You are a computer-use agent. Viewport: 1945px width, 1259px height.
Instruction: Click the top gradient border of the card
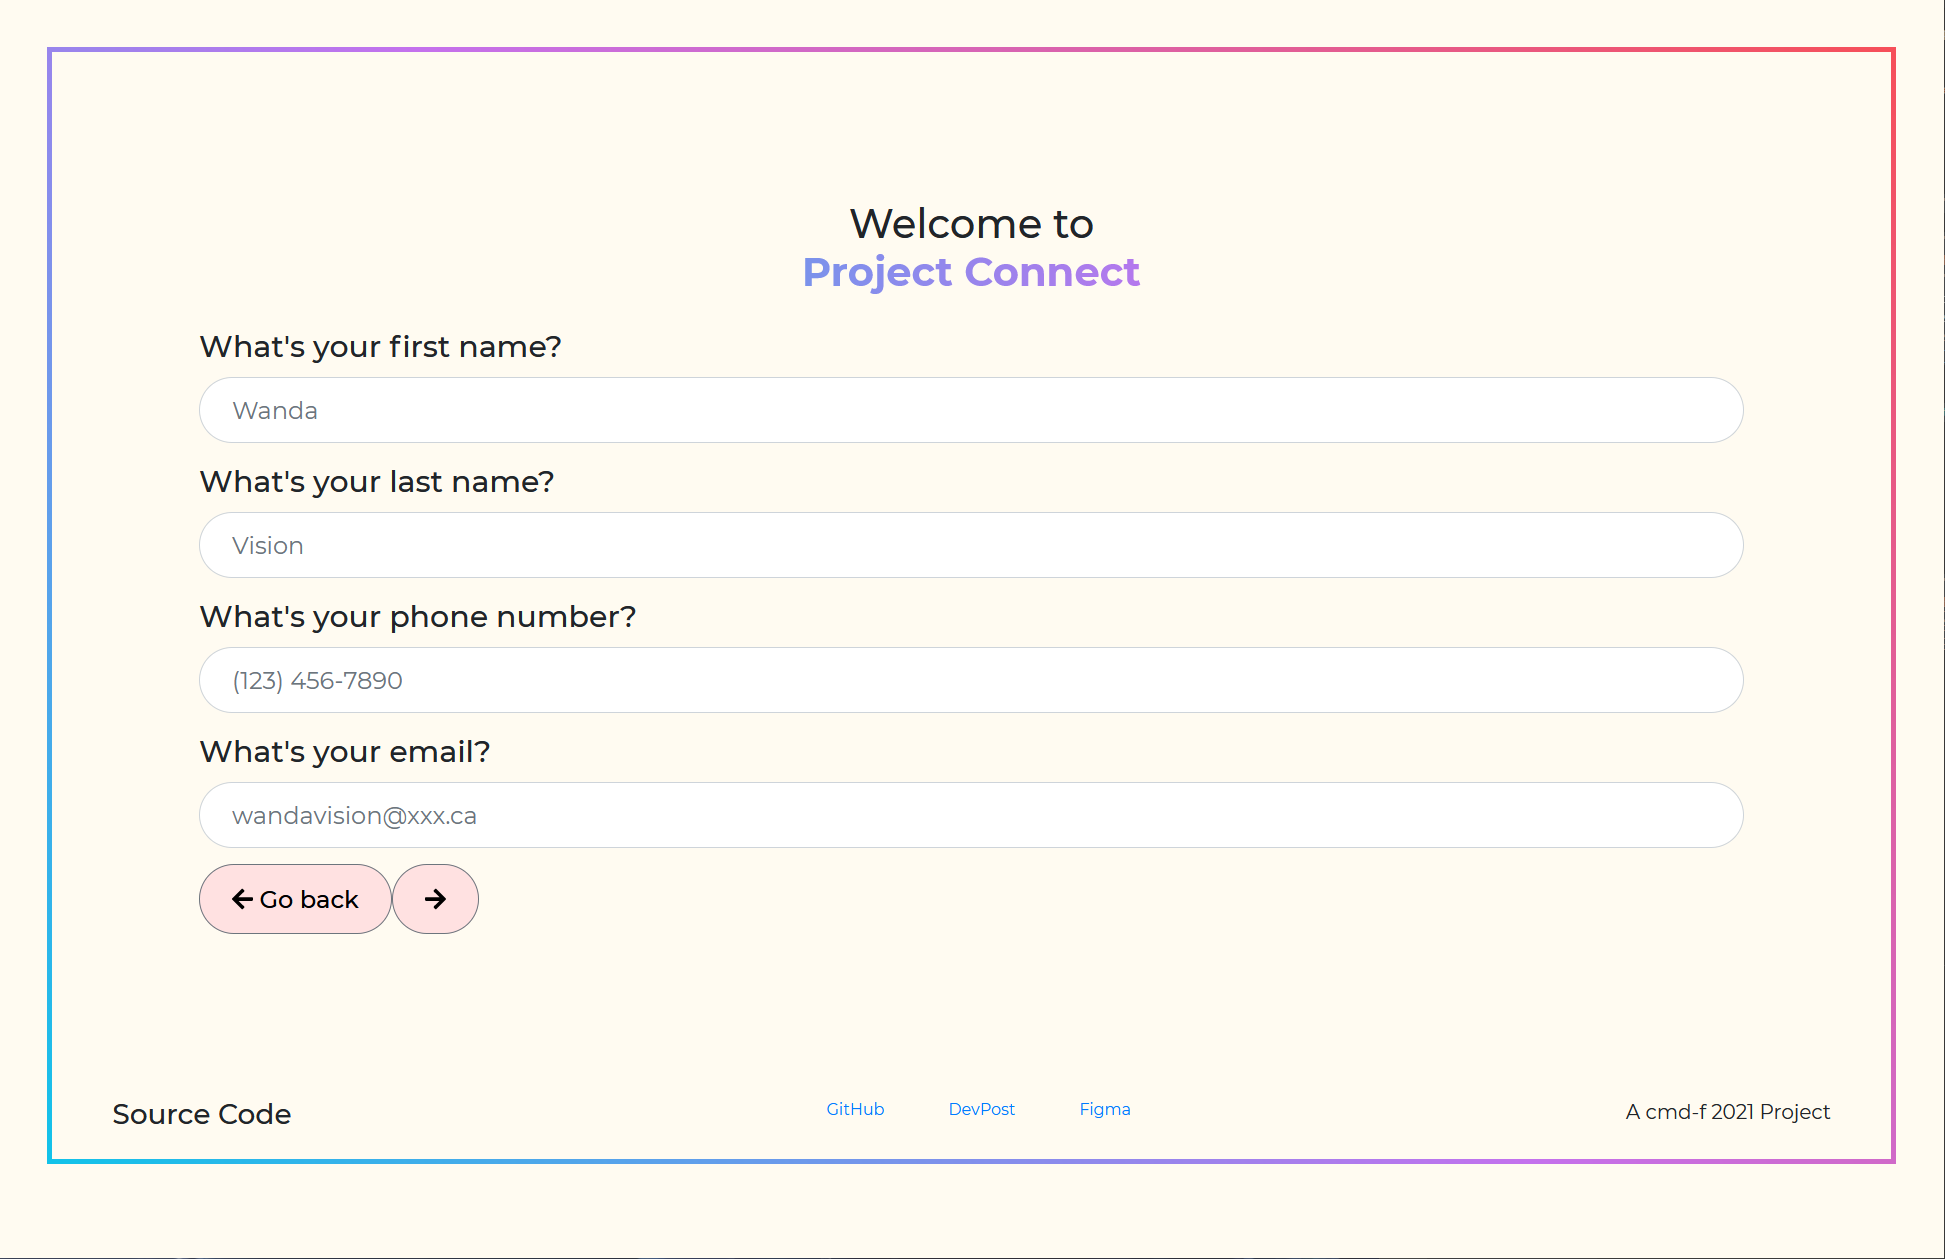(x=970, y=49)
